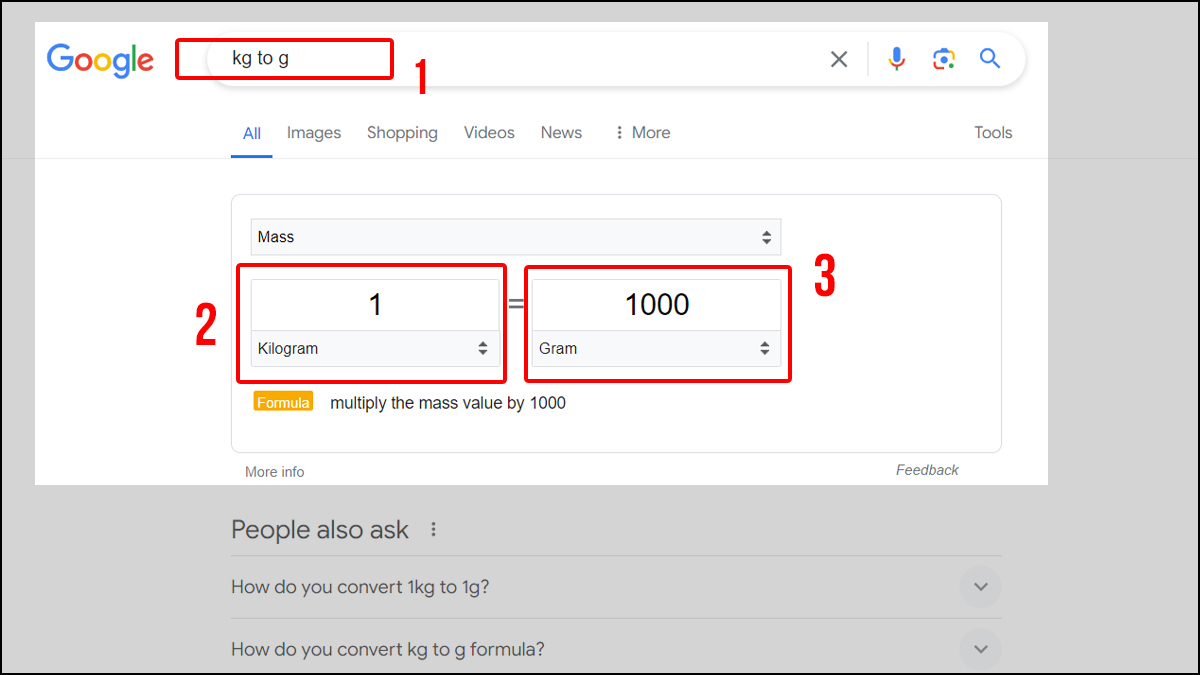Open options next to People also ask

click(433, 530)
